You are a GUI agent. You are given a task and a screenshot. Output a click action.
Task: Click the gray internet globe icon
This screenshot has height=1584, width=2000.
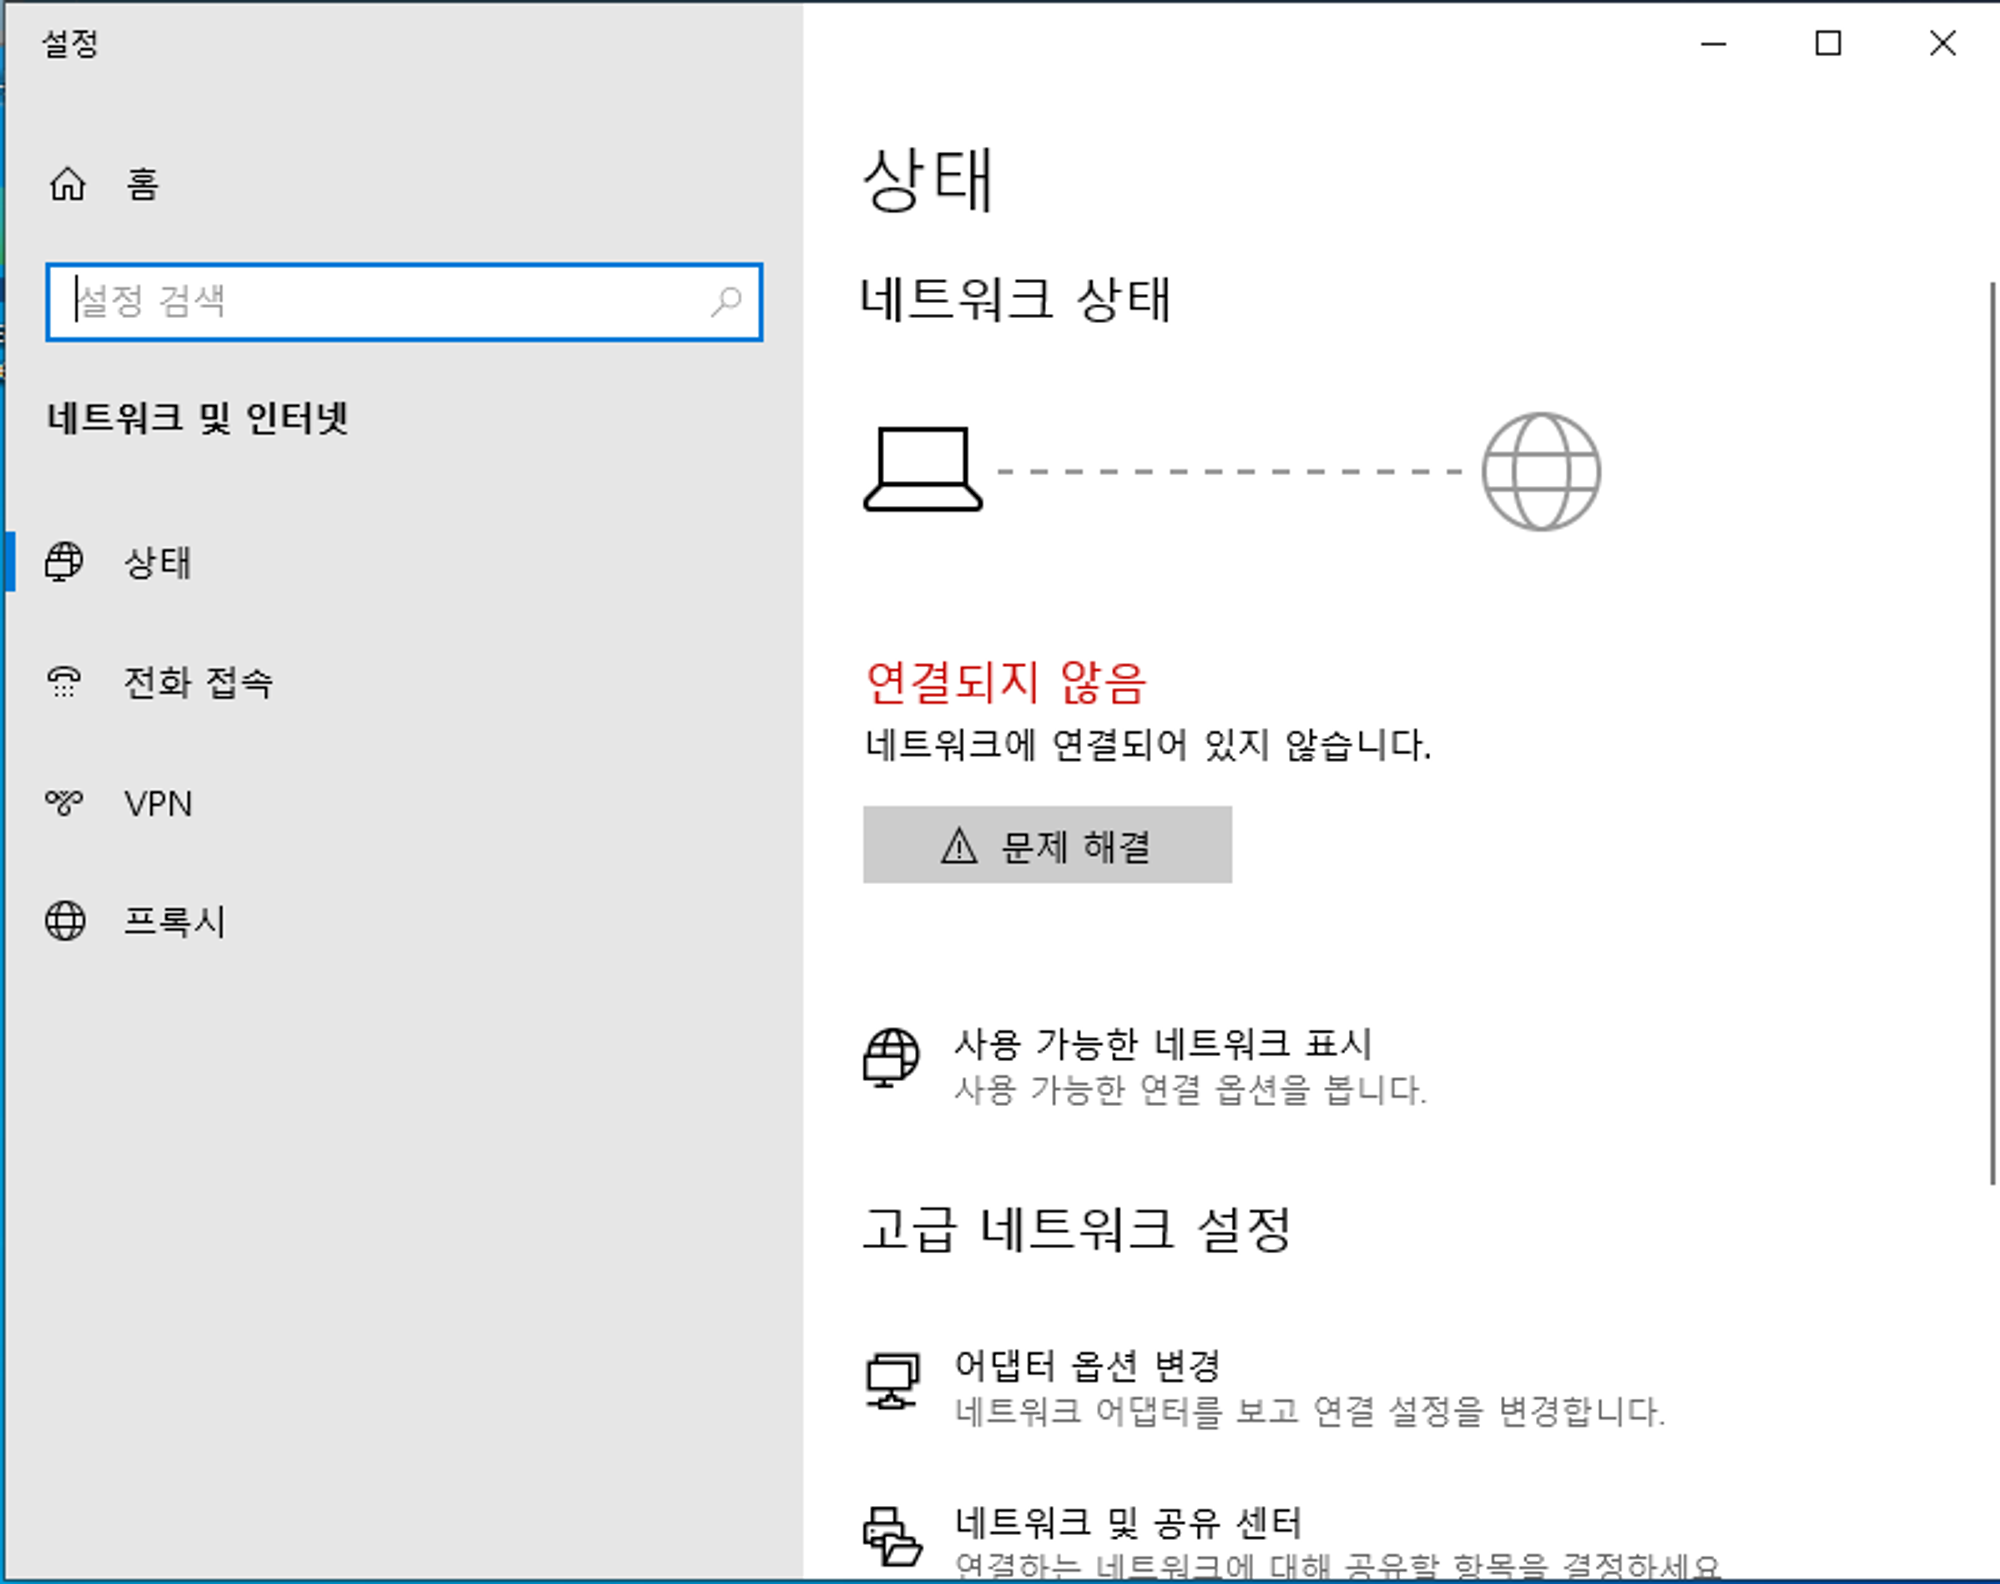click(1541, 471)
